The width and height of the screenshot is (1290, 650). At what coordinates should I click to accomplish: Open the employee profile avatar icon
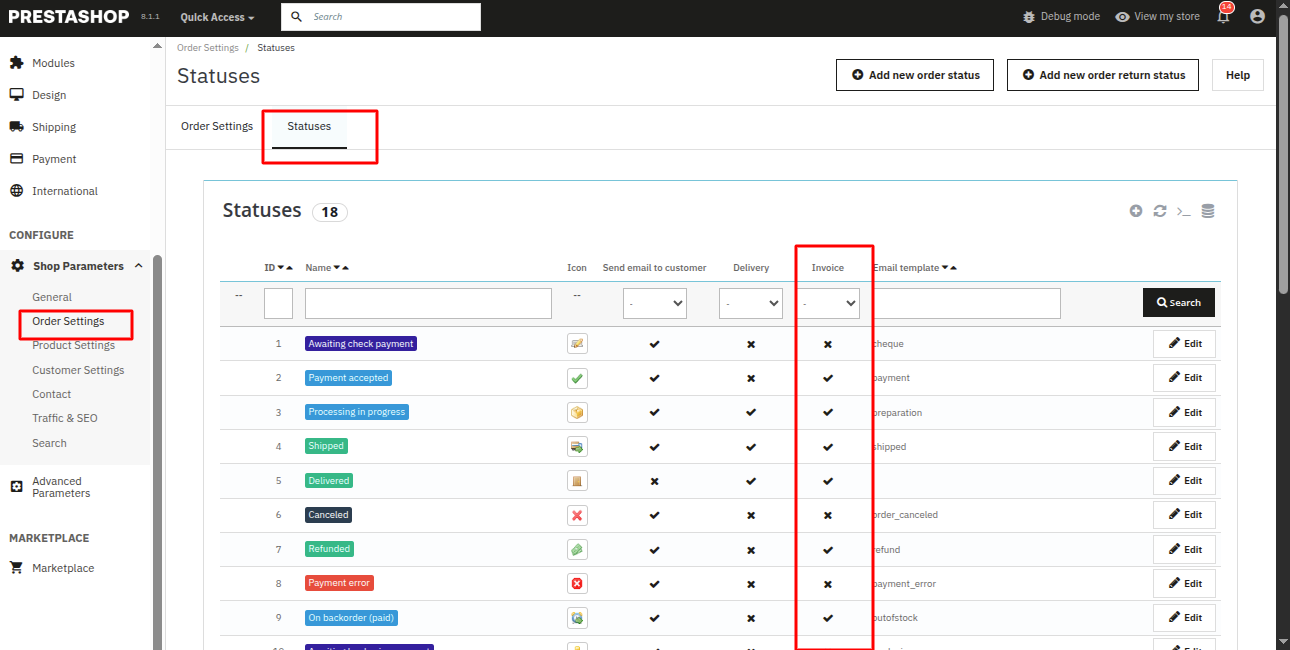(1258, 17)
